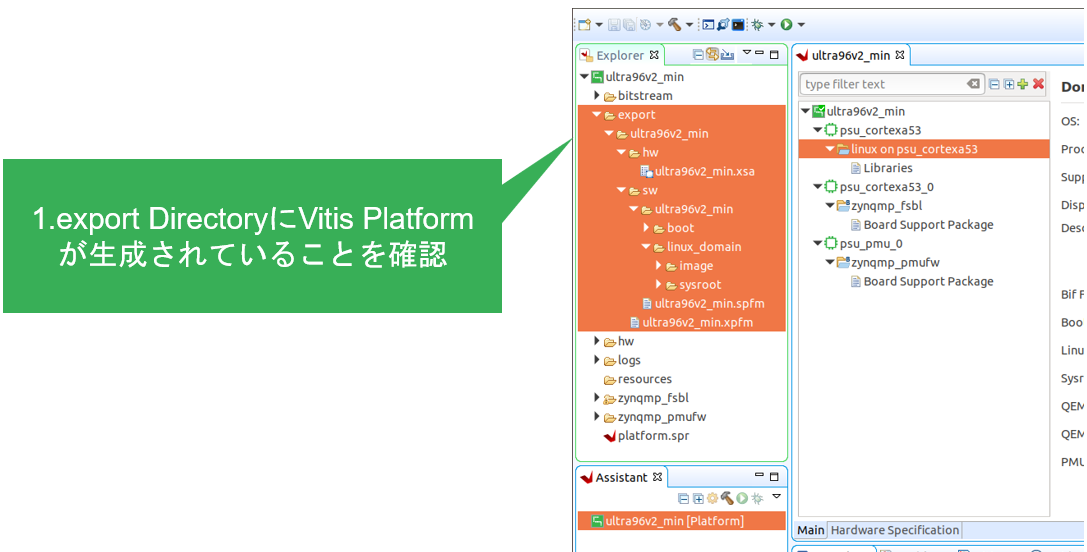
Task: Collapse the psu_pmu_0 node
Action: click(x=817, y=243)
